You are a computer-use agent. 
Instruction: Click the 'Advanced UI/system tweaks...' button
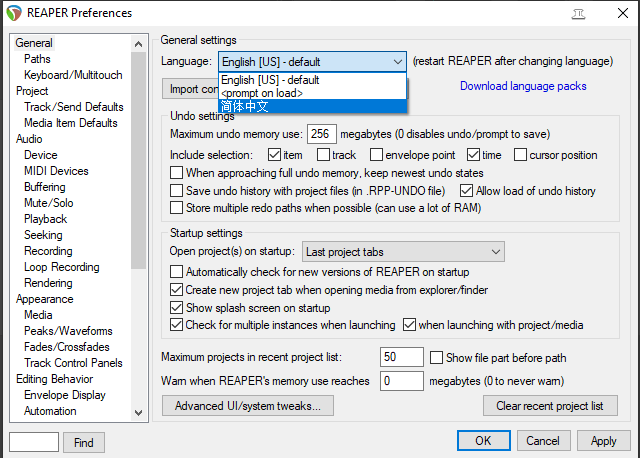tap(247, 406)
